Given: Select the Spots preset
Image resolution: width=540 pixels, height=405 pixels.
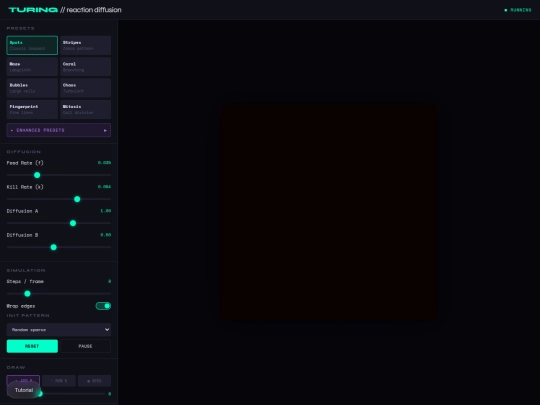Looking at the screenshot, I should (x=32, y=45).
